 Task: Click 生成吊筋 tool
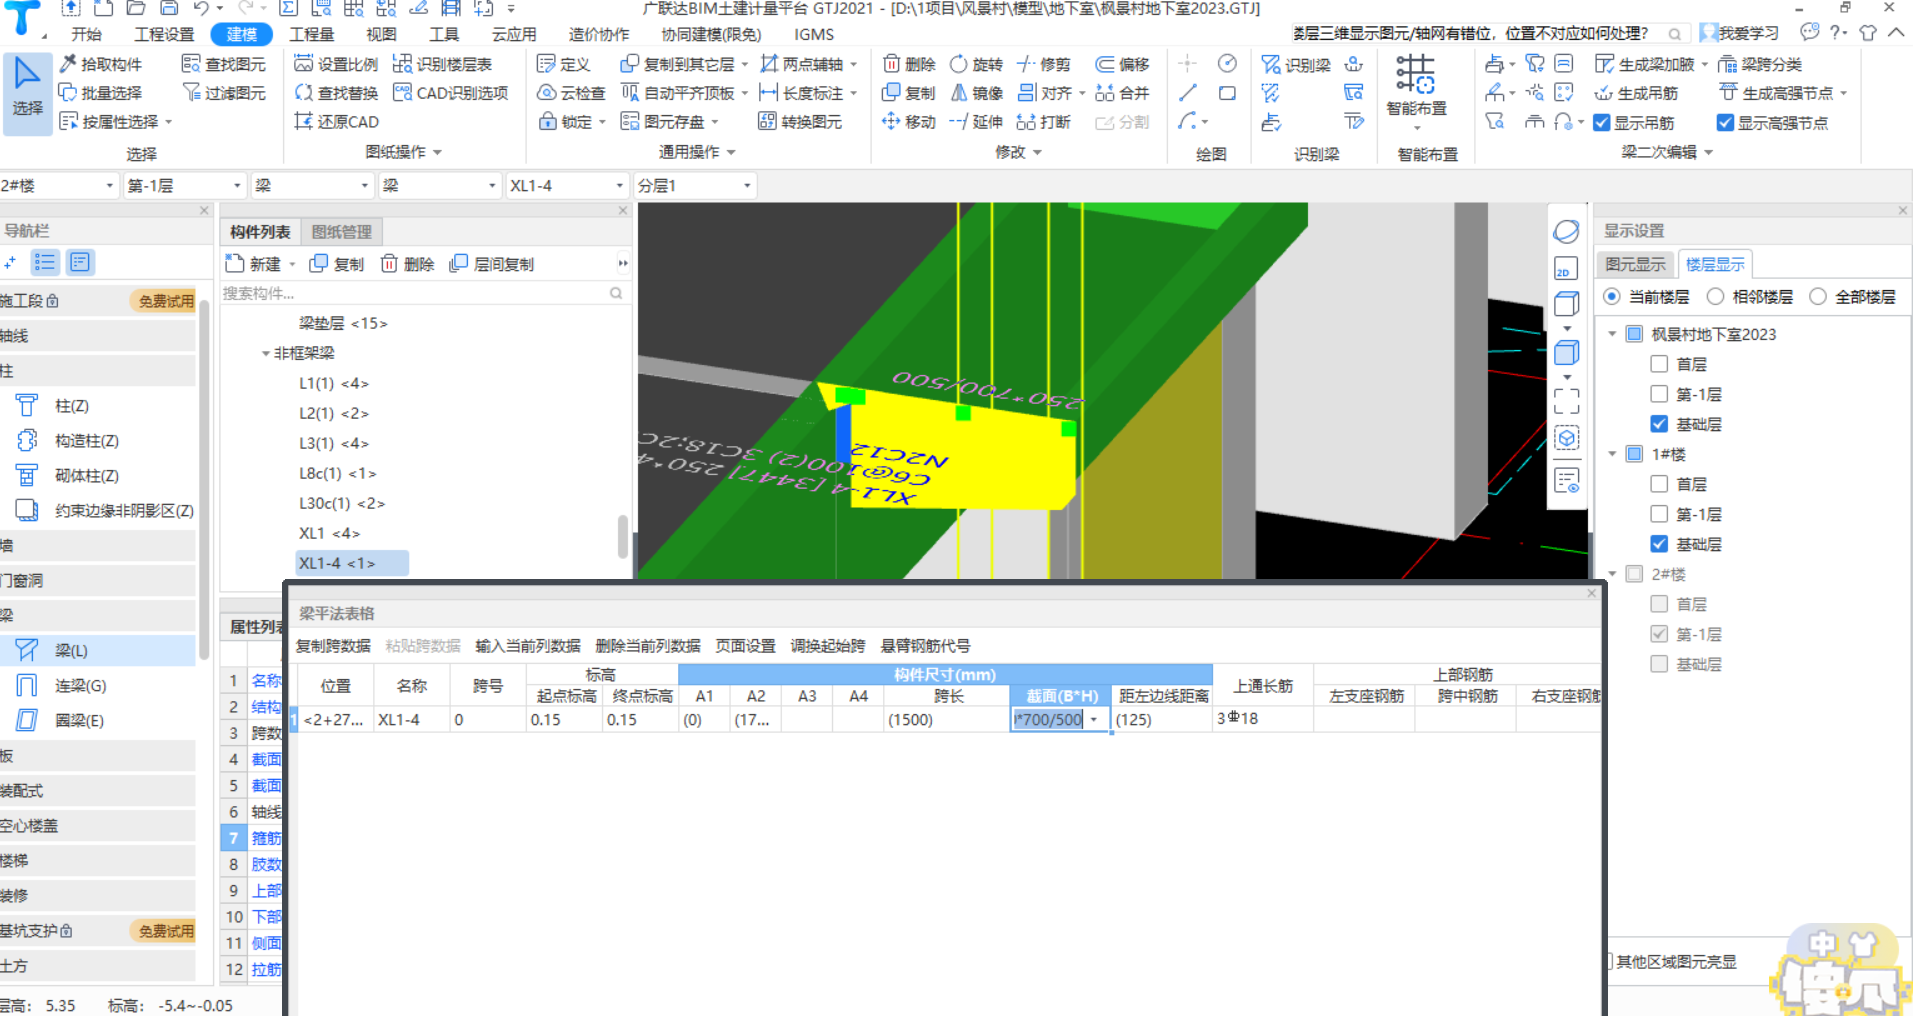tap(1636, 93)
